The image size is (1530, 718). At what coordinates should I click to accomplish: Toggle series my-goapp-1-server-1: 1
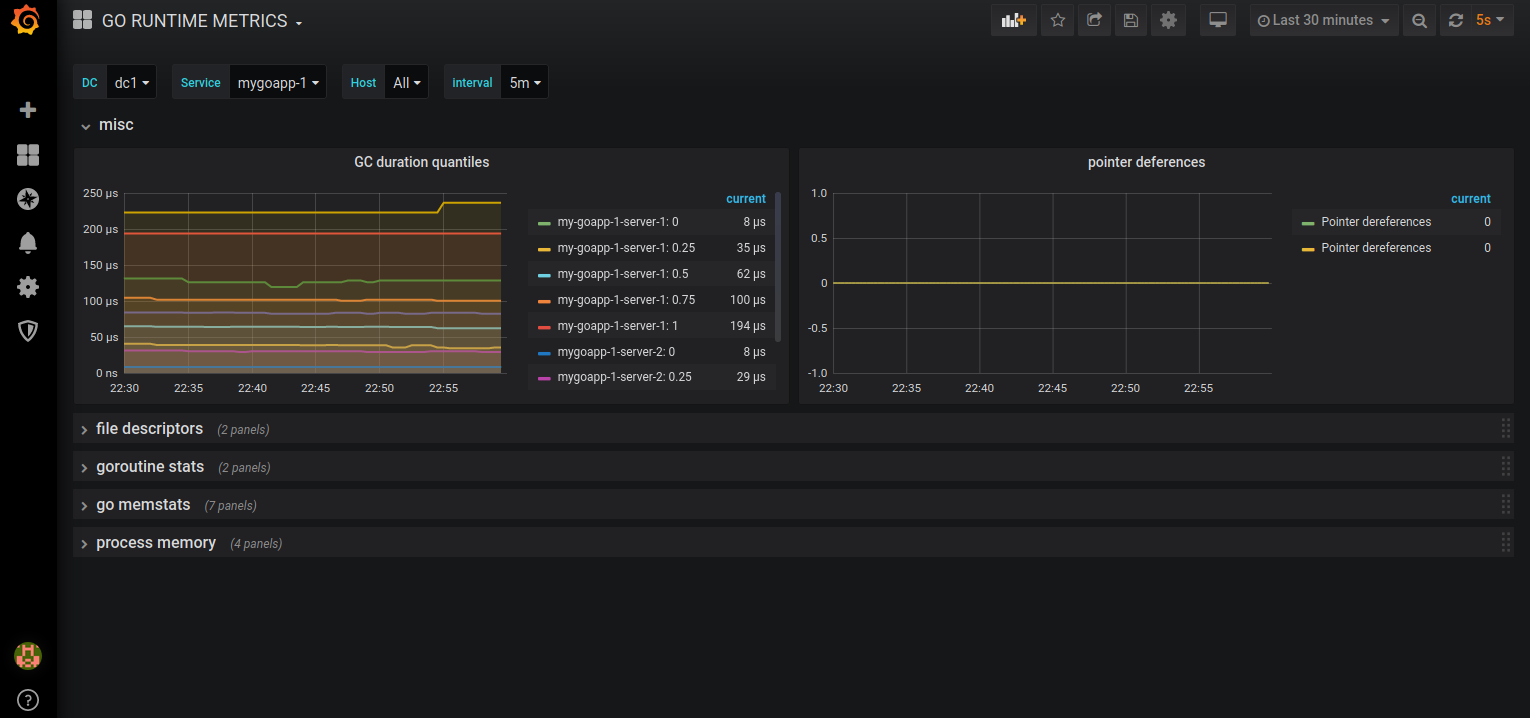pos(618,326)
